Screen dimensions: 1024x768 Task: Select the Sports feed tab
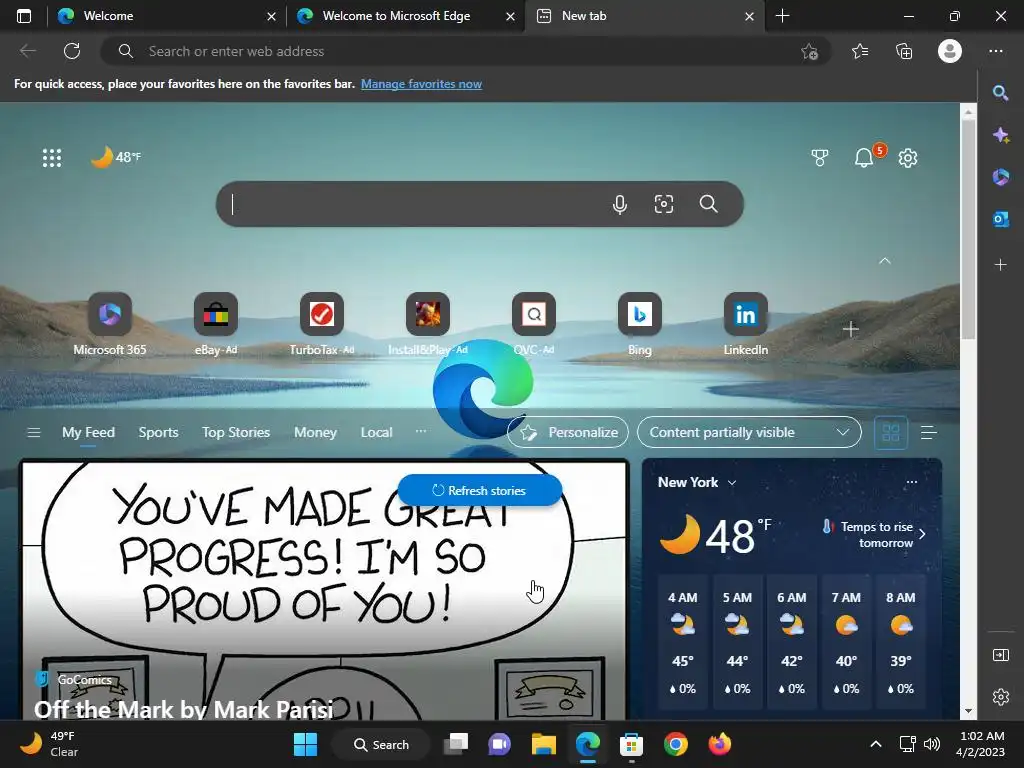point(158,432)
